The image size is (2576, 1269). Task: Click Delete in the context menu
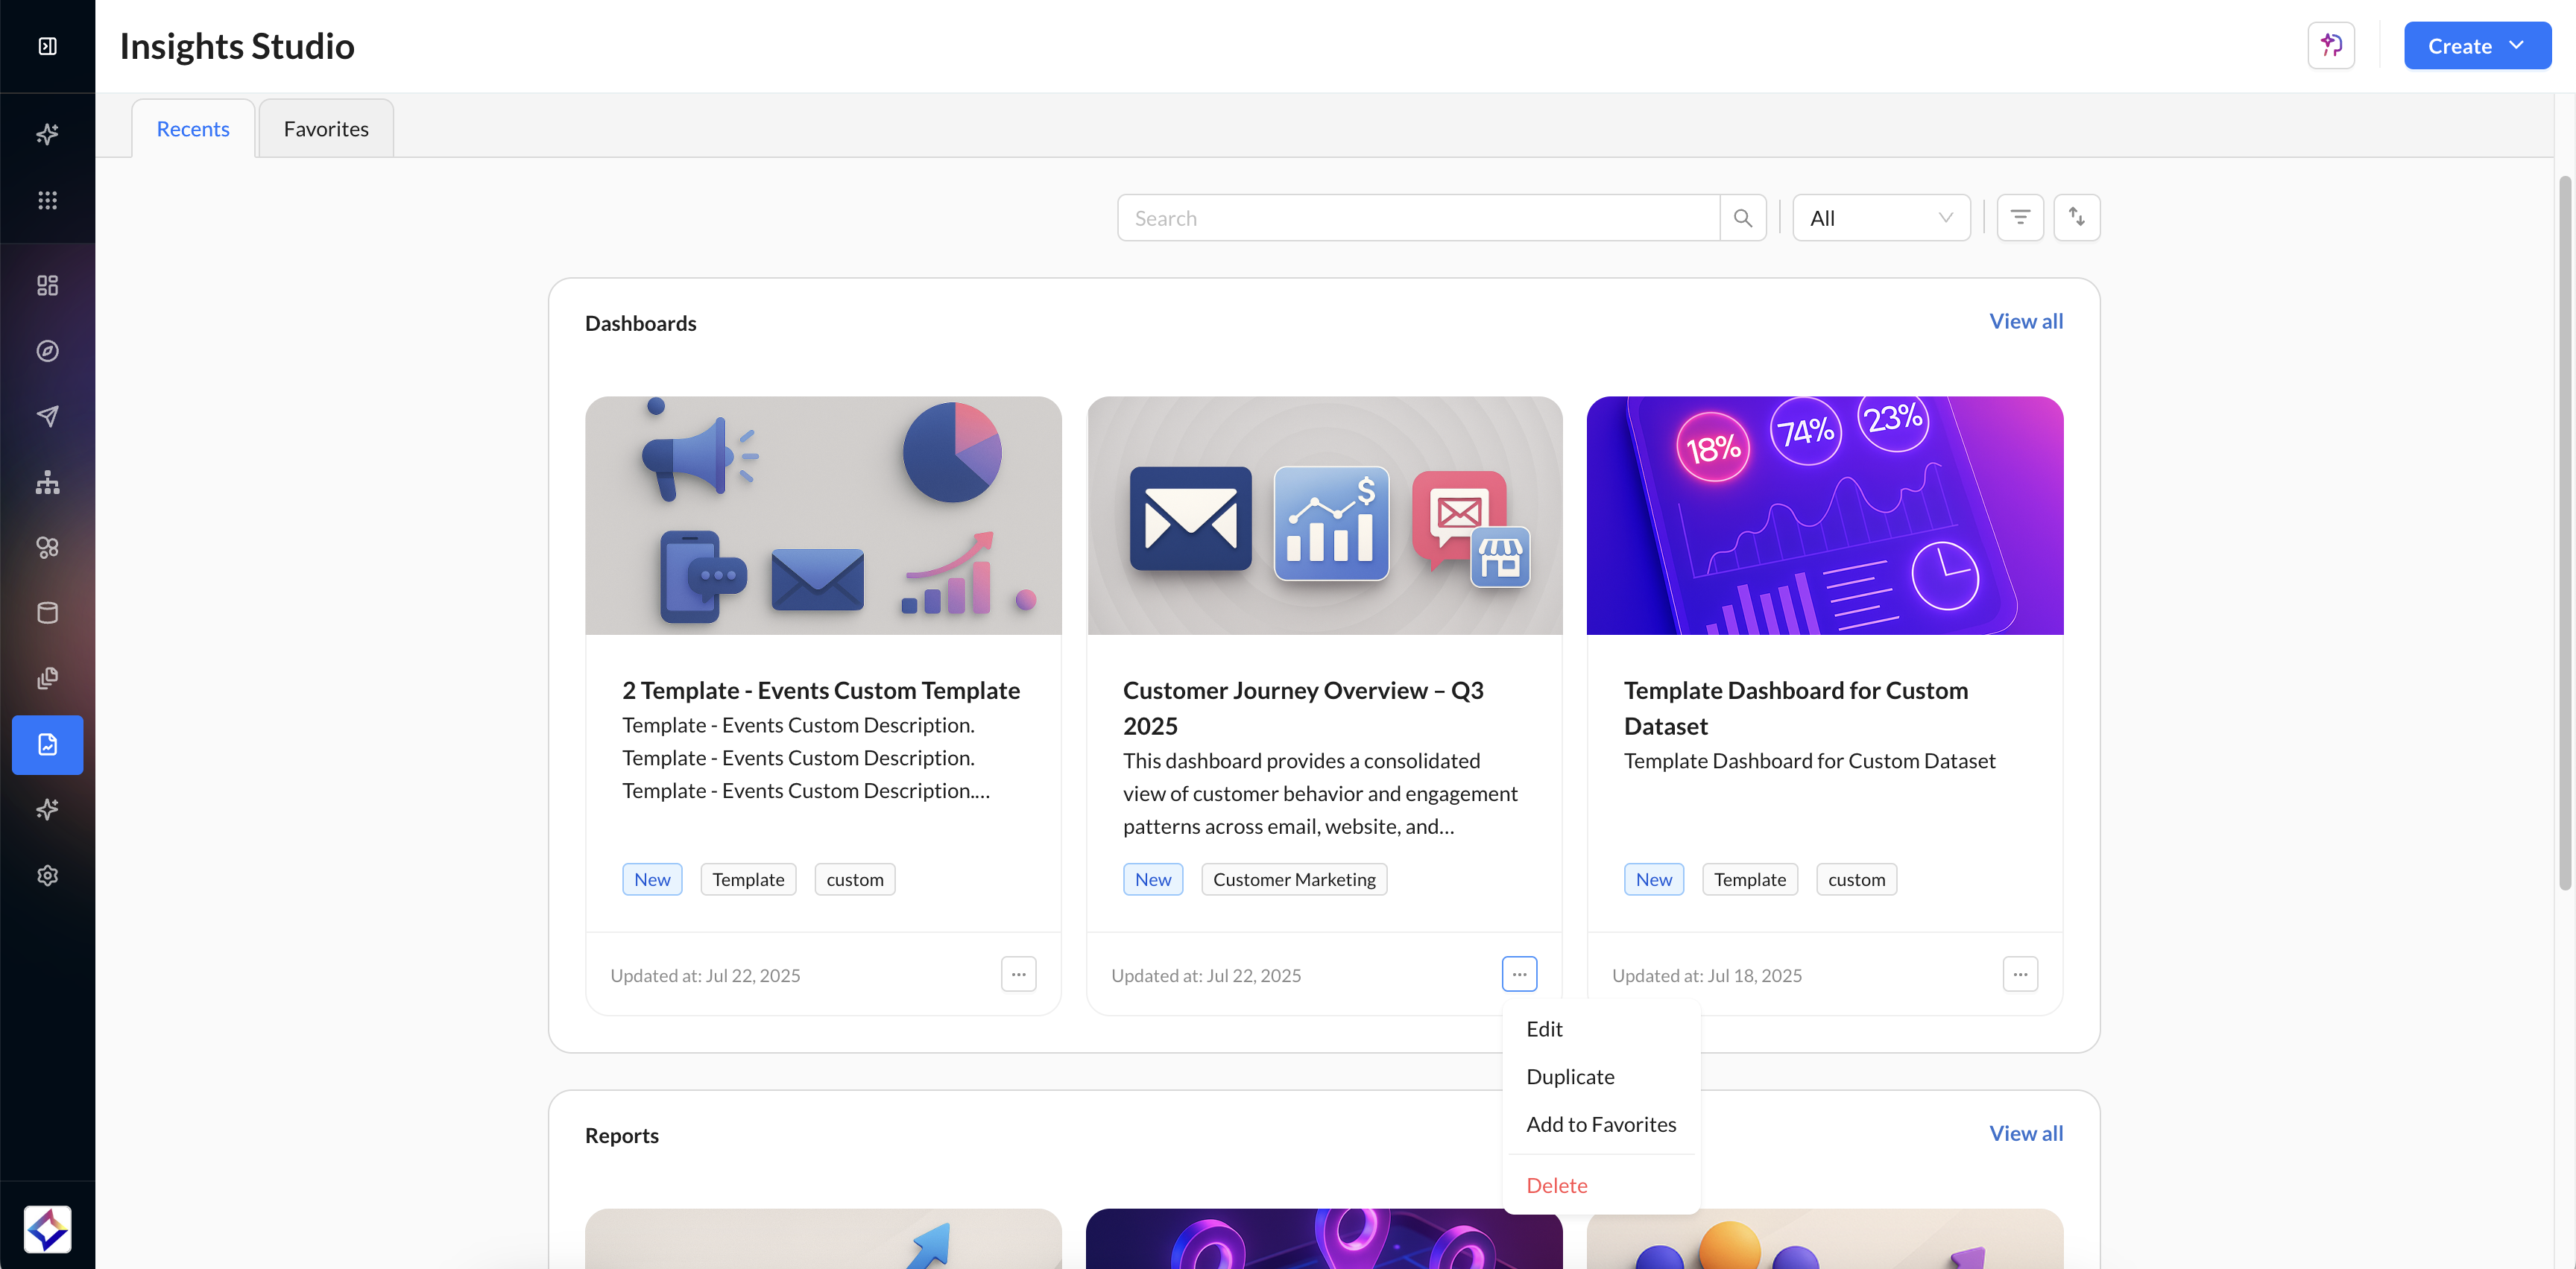(1556, 1185)
